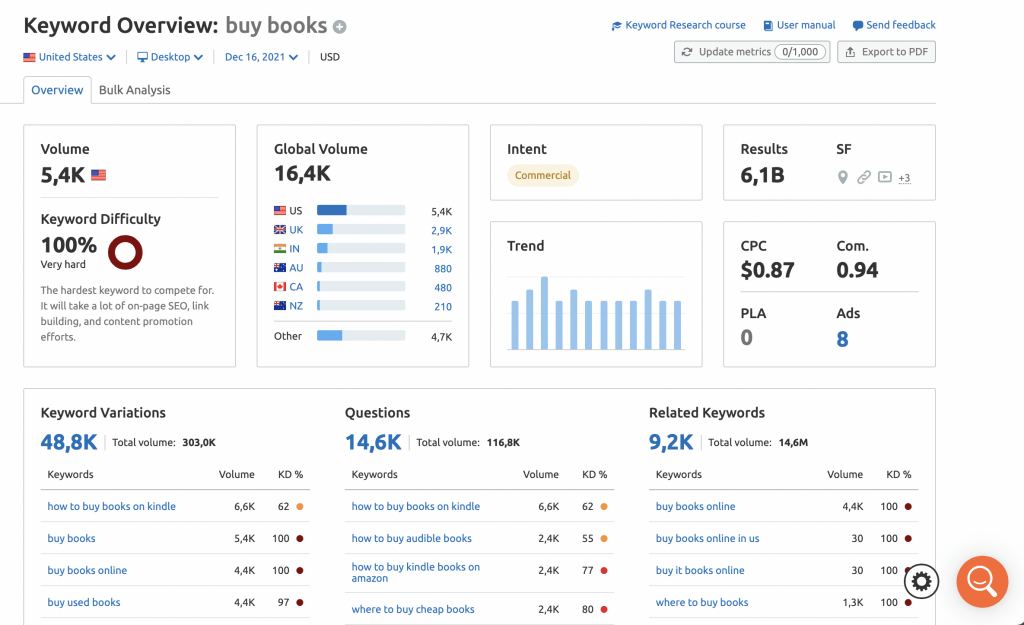Select the Overview tab
The height and width of the screenshot is (625, 1024).
pyautogui.click(x=57, y=90)
